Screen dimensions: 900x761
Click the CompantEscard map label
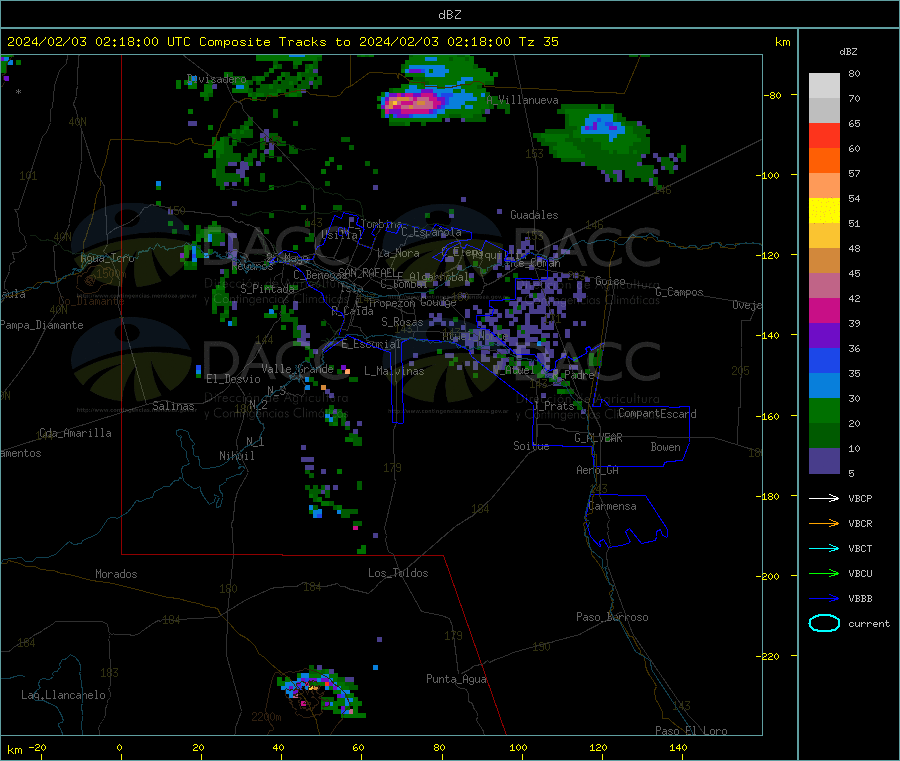tap(657, 414)
